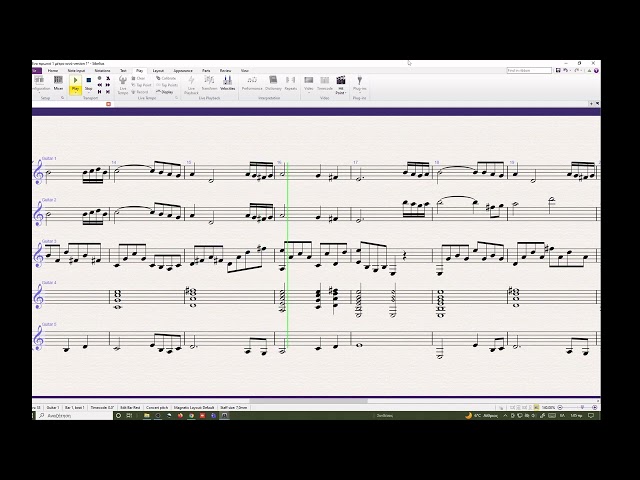Image resolution: width=640 pixels, height=480 pixels.
Task: Open the Mixer panel
Action: 58,83
